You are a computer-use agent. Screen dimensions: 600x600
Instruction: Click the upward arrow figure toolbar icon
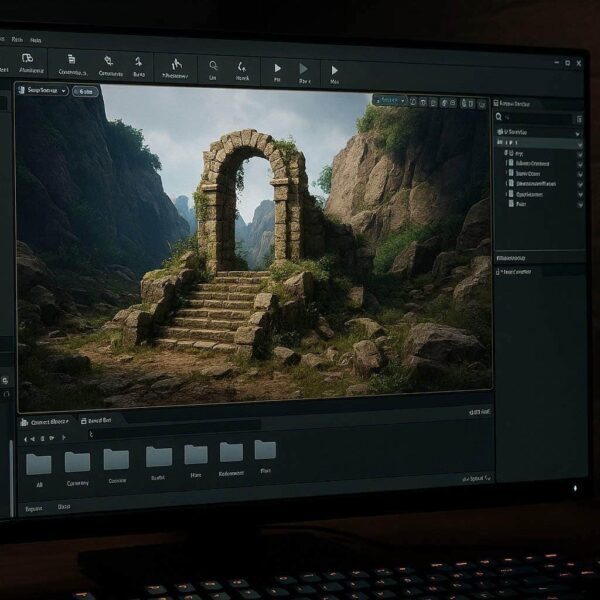tap(139, 62)
